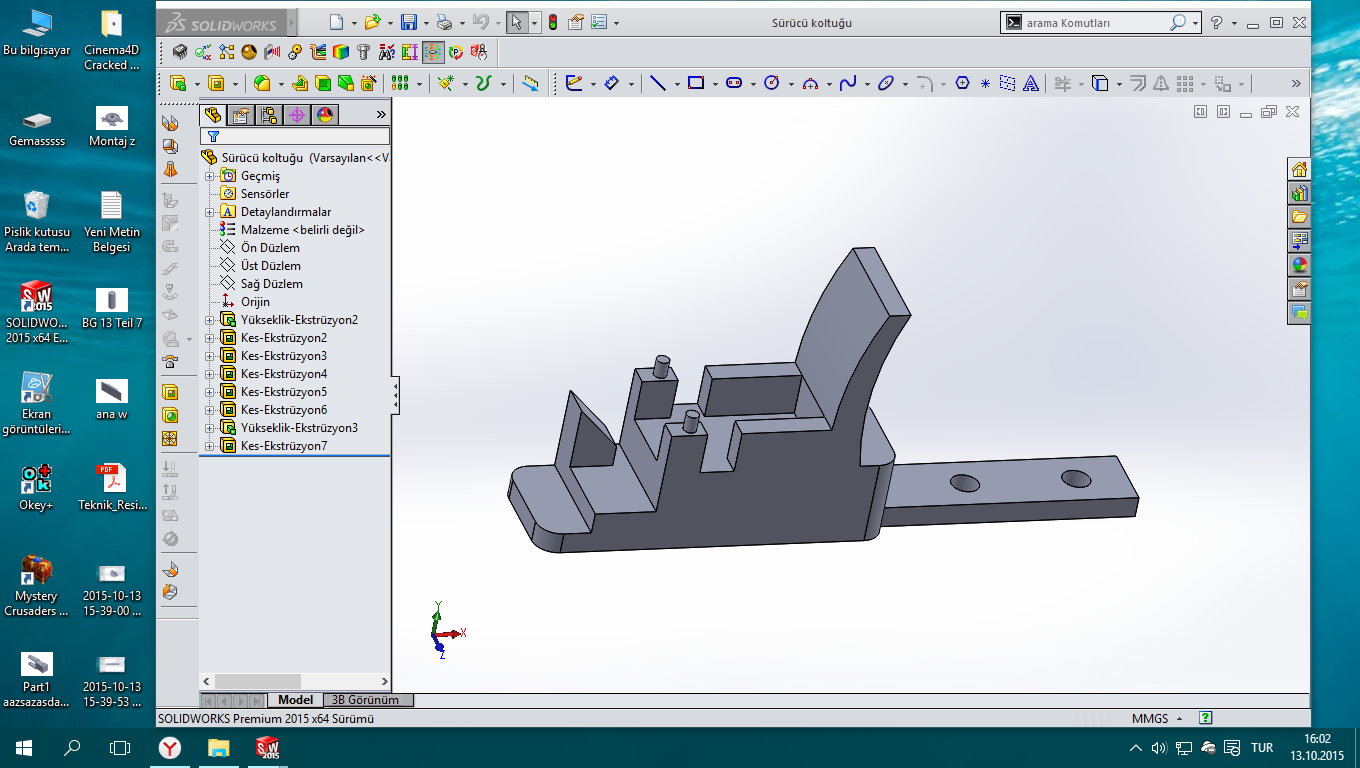Select the Line sketch tool
Screen dimensions: 1360x768
click(x=657, y=84)
